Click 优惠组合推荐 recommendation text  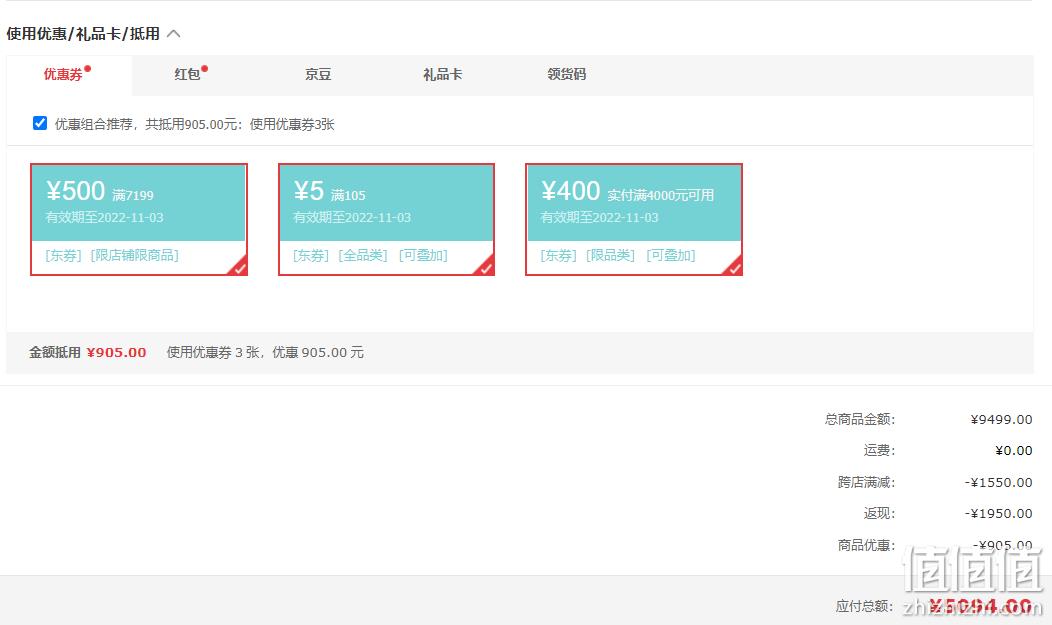pyautogui.click(x=195, y=124)
